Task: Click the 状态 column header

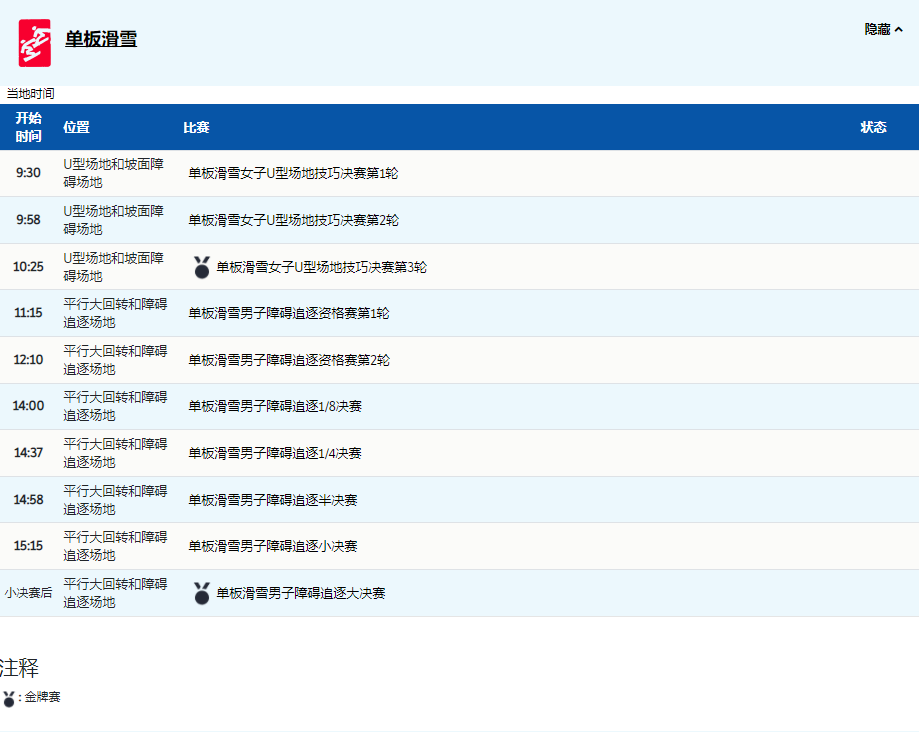Action: pyautogui.click(x=873, y=127)
